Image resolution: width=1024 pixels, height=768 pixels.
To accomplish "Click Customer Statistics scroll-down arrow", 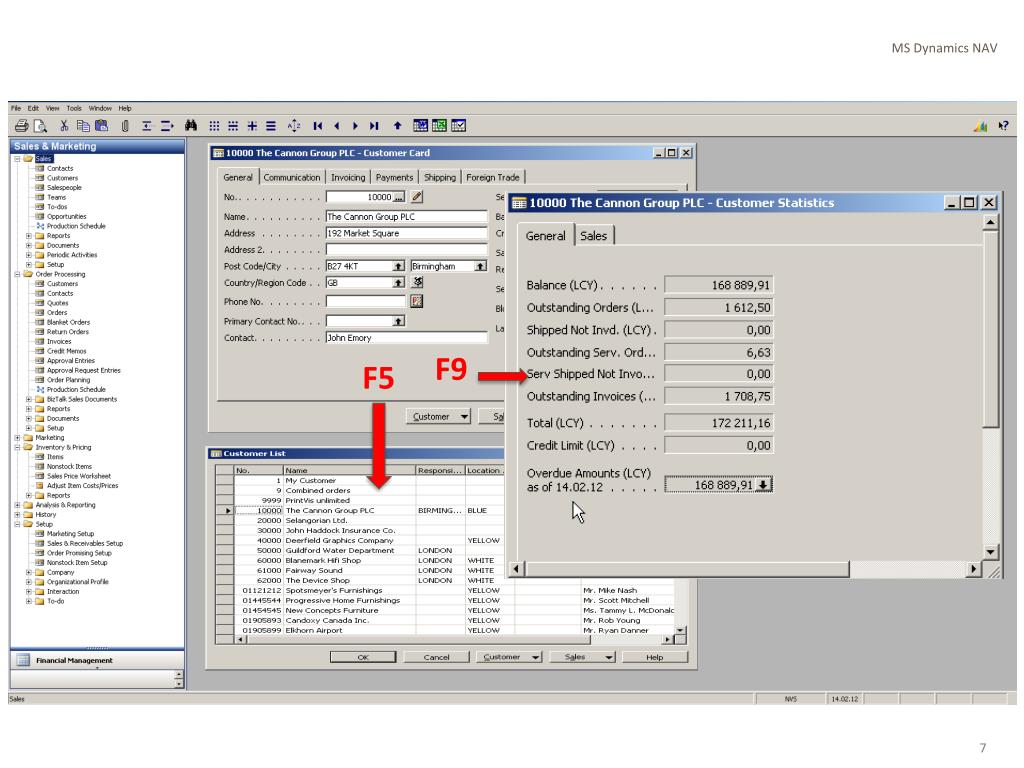I will coord(991,552).
